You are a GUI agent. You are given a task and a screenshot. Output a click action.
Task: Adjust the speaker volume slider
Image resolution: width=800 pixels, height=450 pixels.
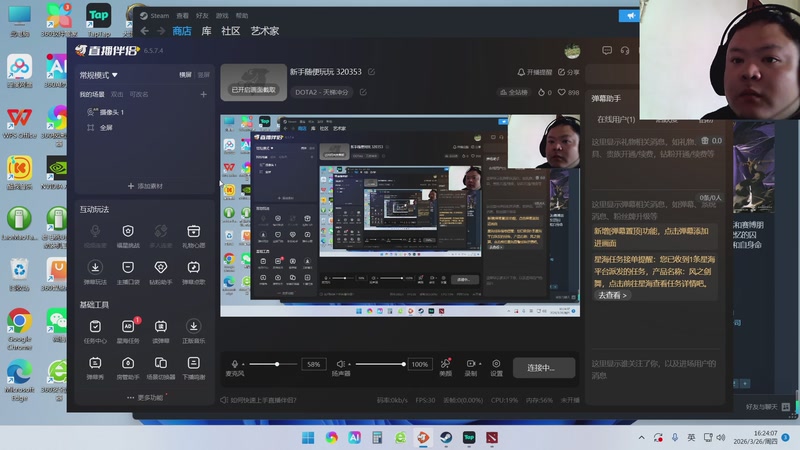click(380, 364)
